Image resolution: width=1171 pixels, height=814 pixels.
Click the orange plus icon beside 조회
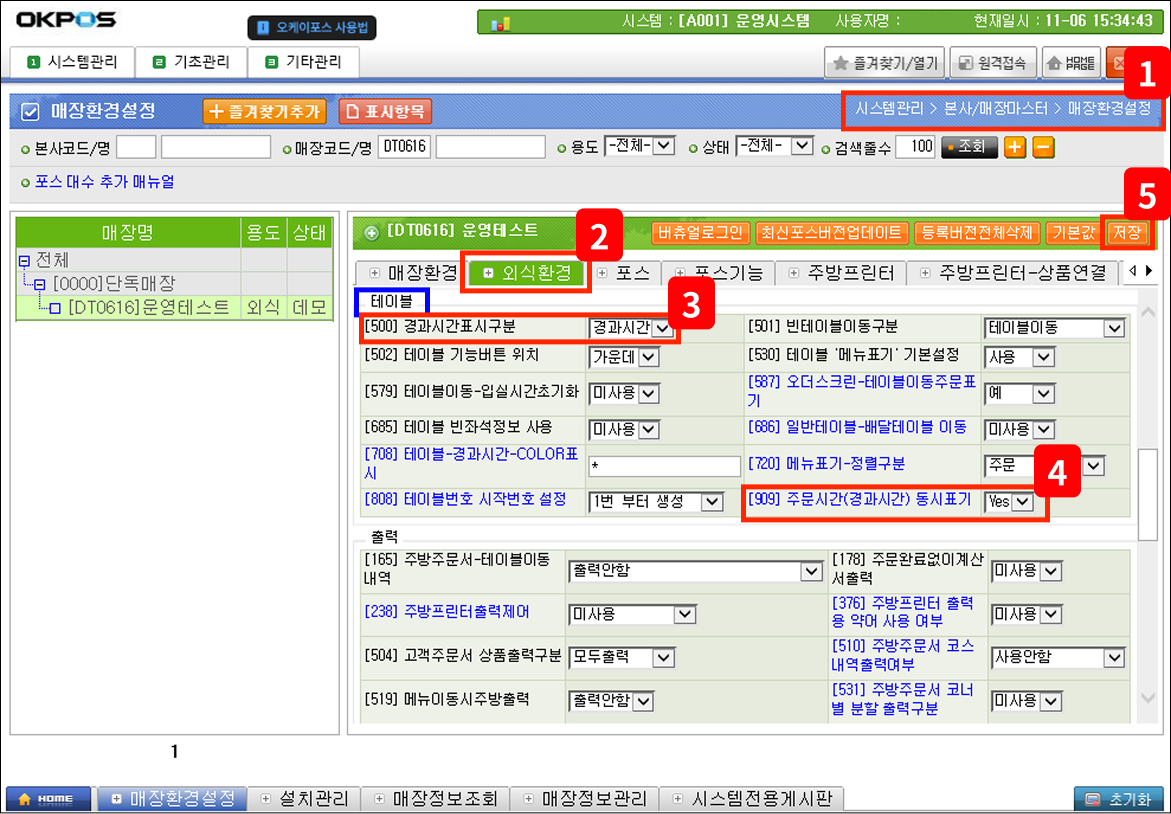1015,147
